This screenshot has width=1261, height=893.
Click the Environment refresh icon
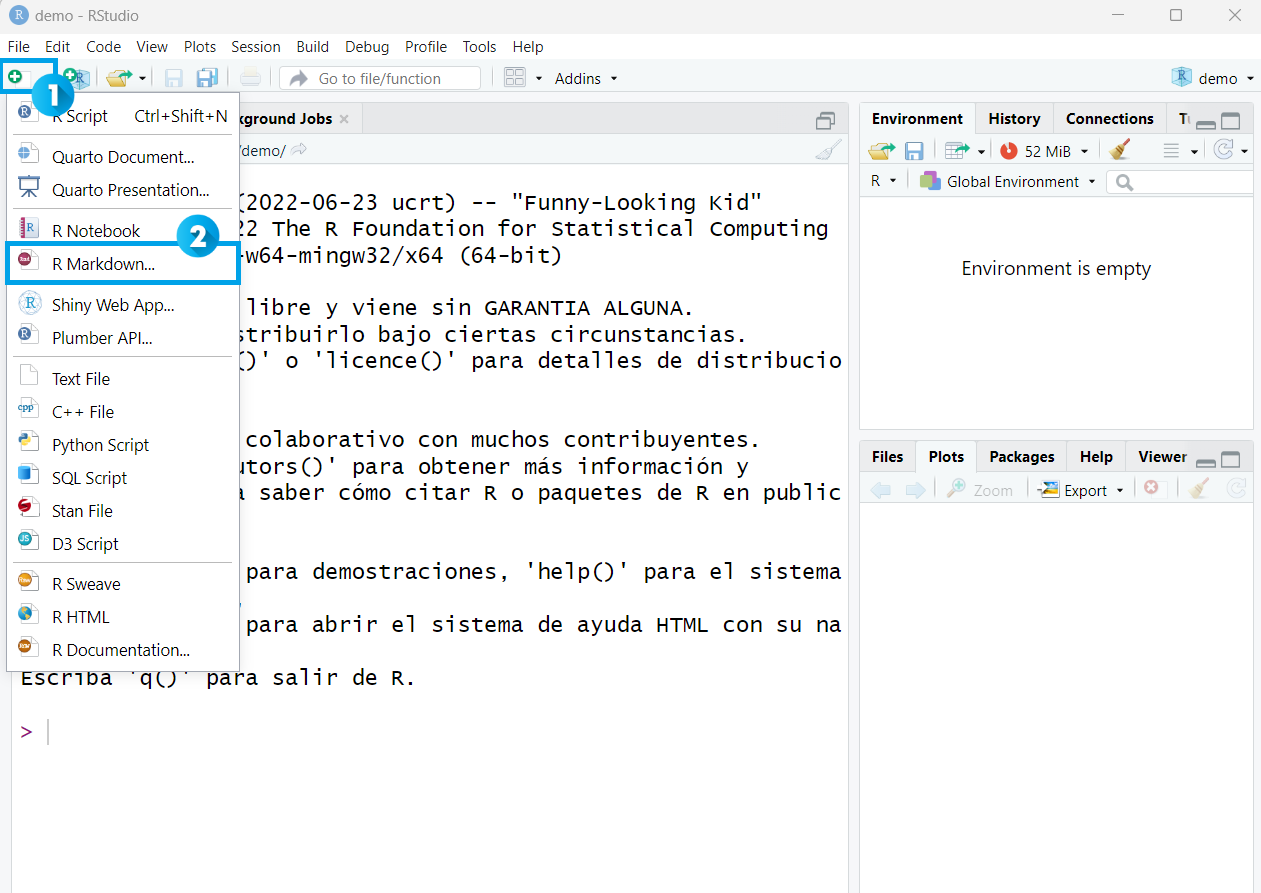pos(1223,150)
